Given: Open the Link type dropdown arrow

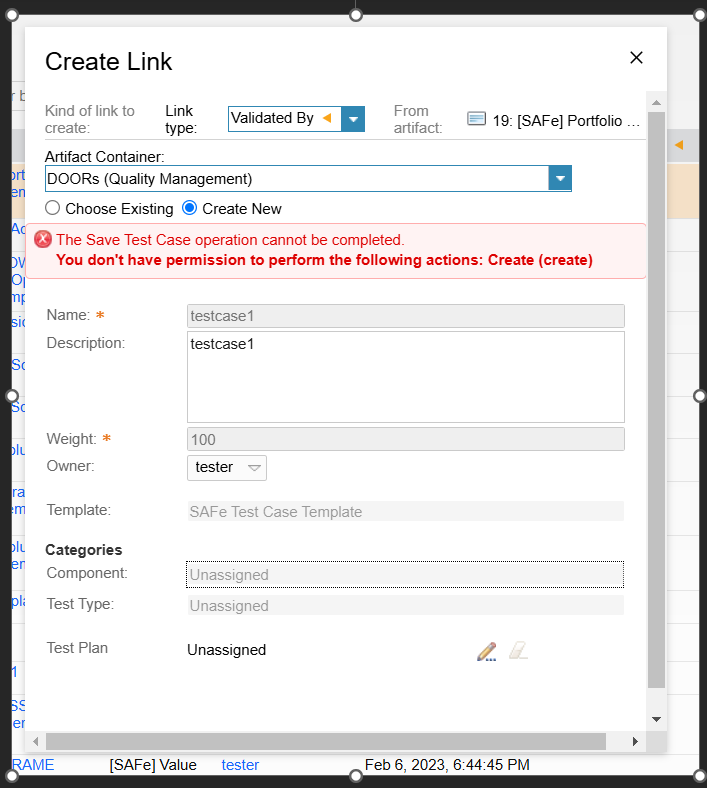Looking at the screenshot, I should 353,119.
